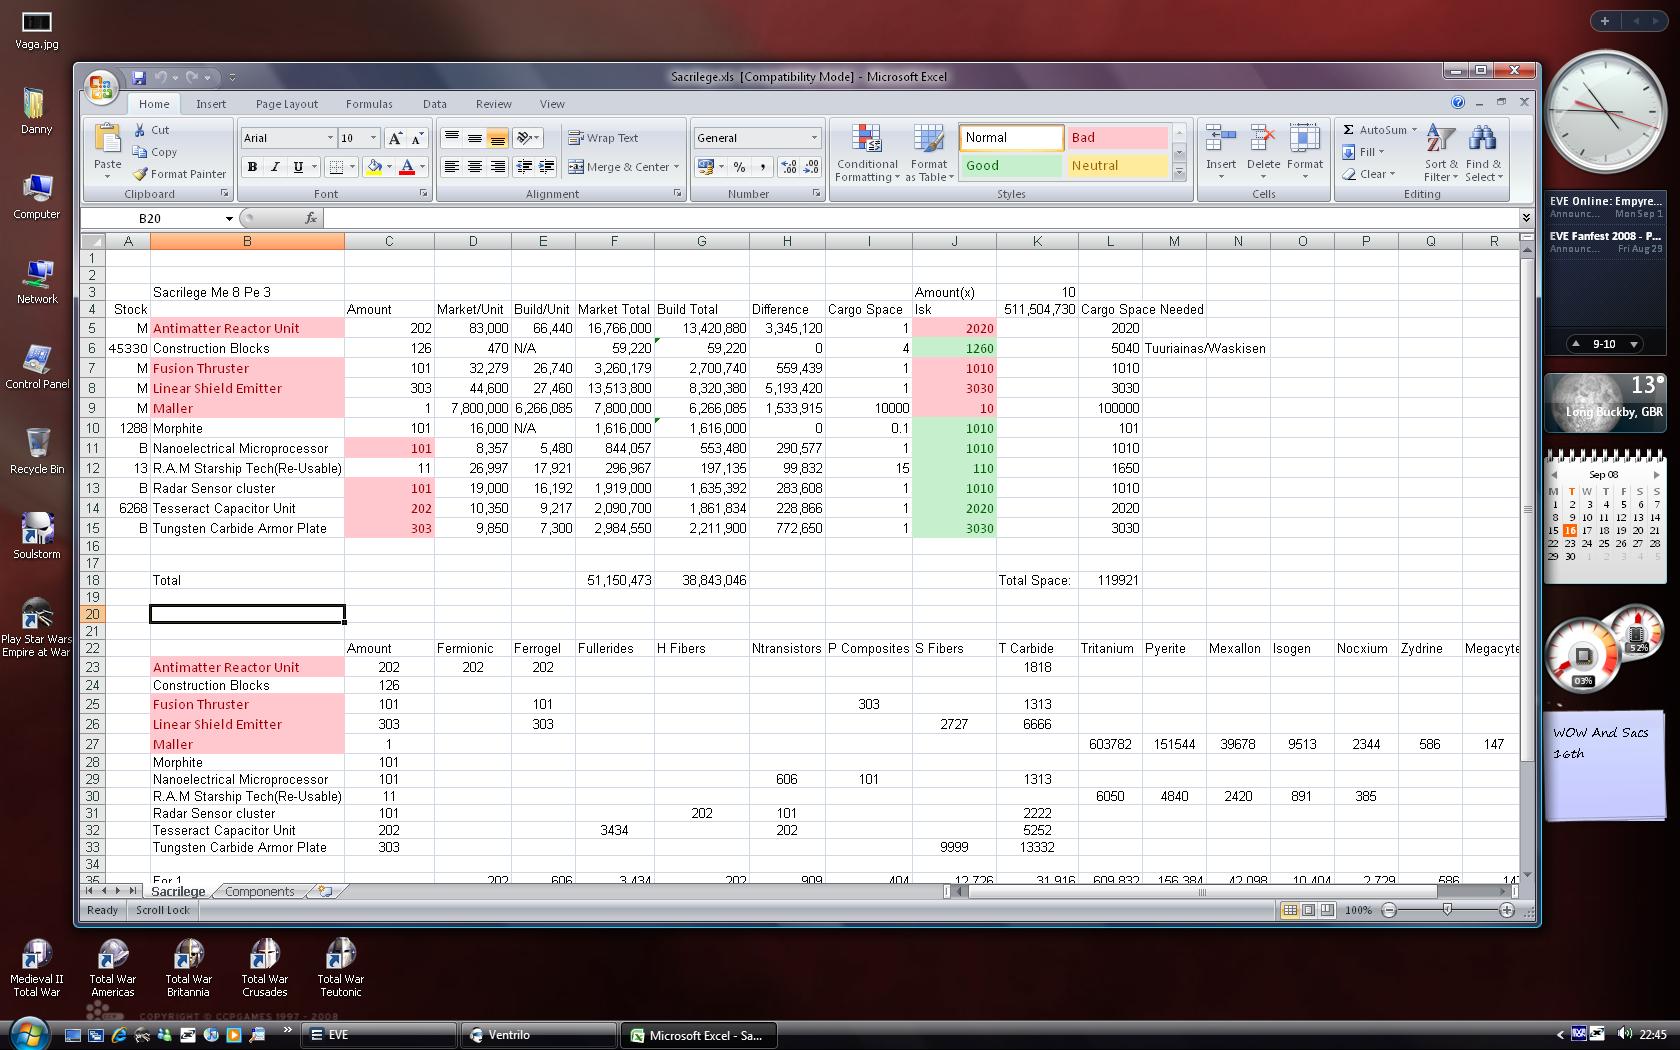Open Customize Quick Access Toolbar dropdown

click(x=232, y=77)
